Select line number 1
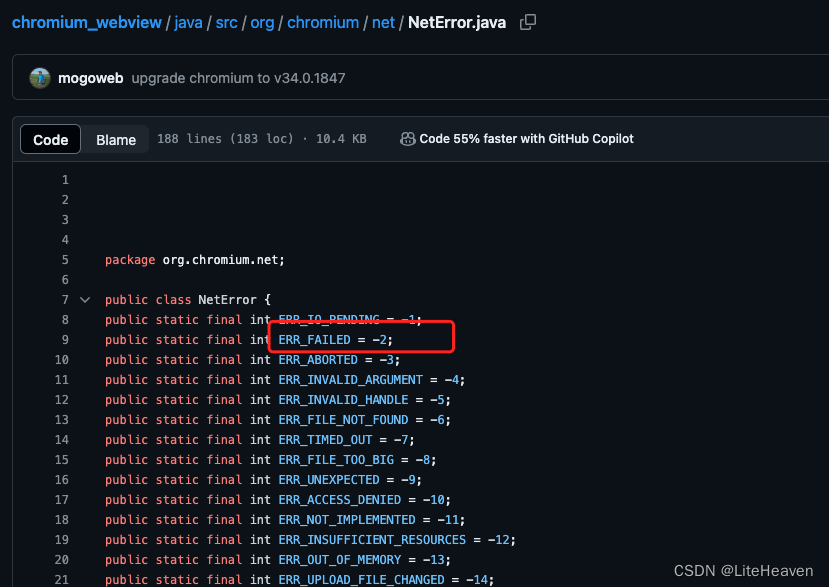Screen dimensions: 829x587 click(x=64, y=179)
